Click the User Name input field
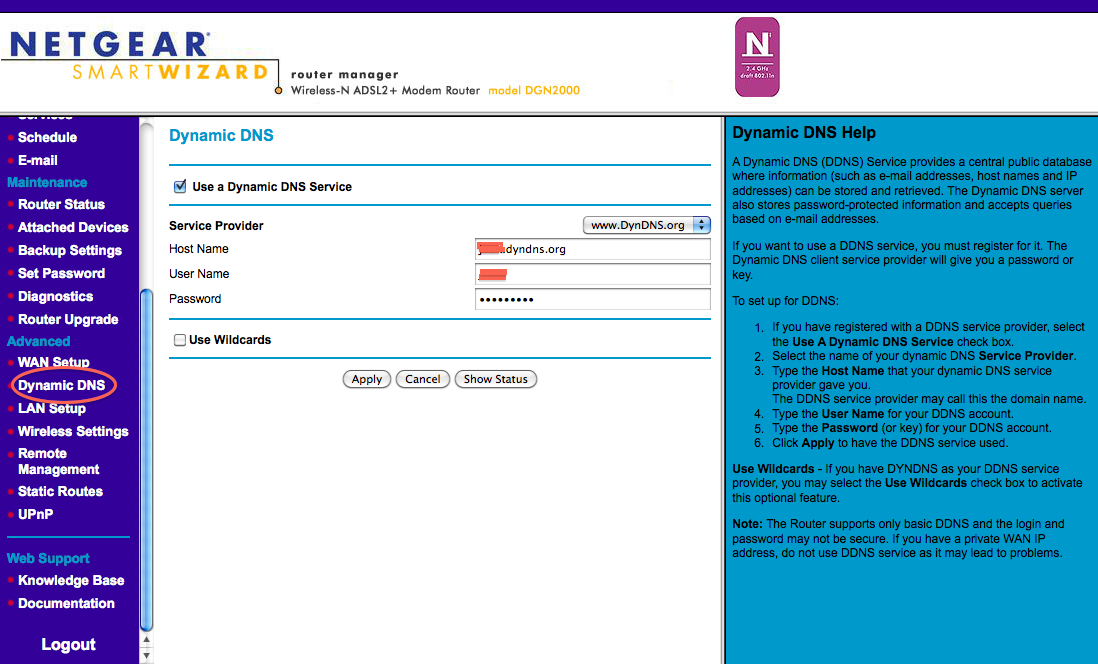The height and width of the screenshot is (664, 1098). (592, 274)
